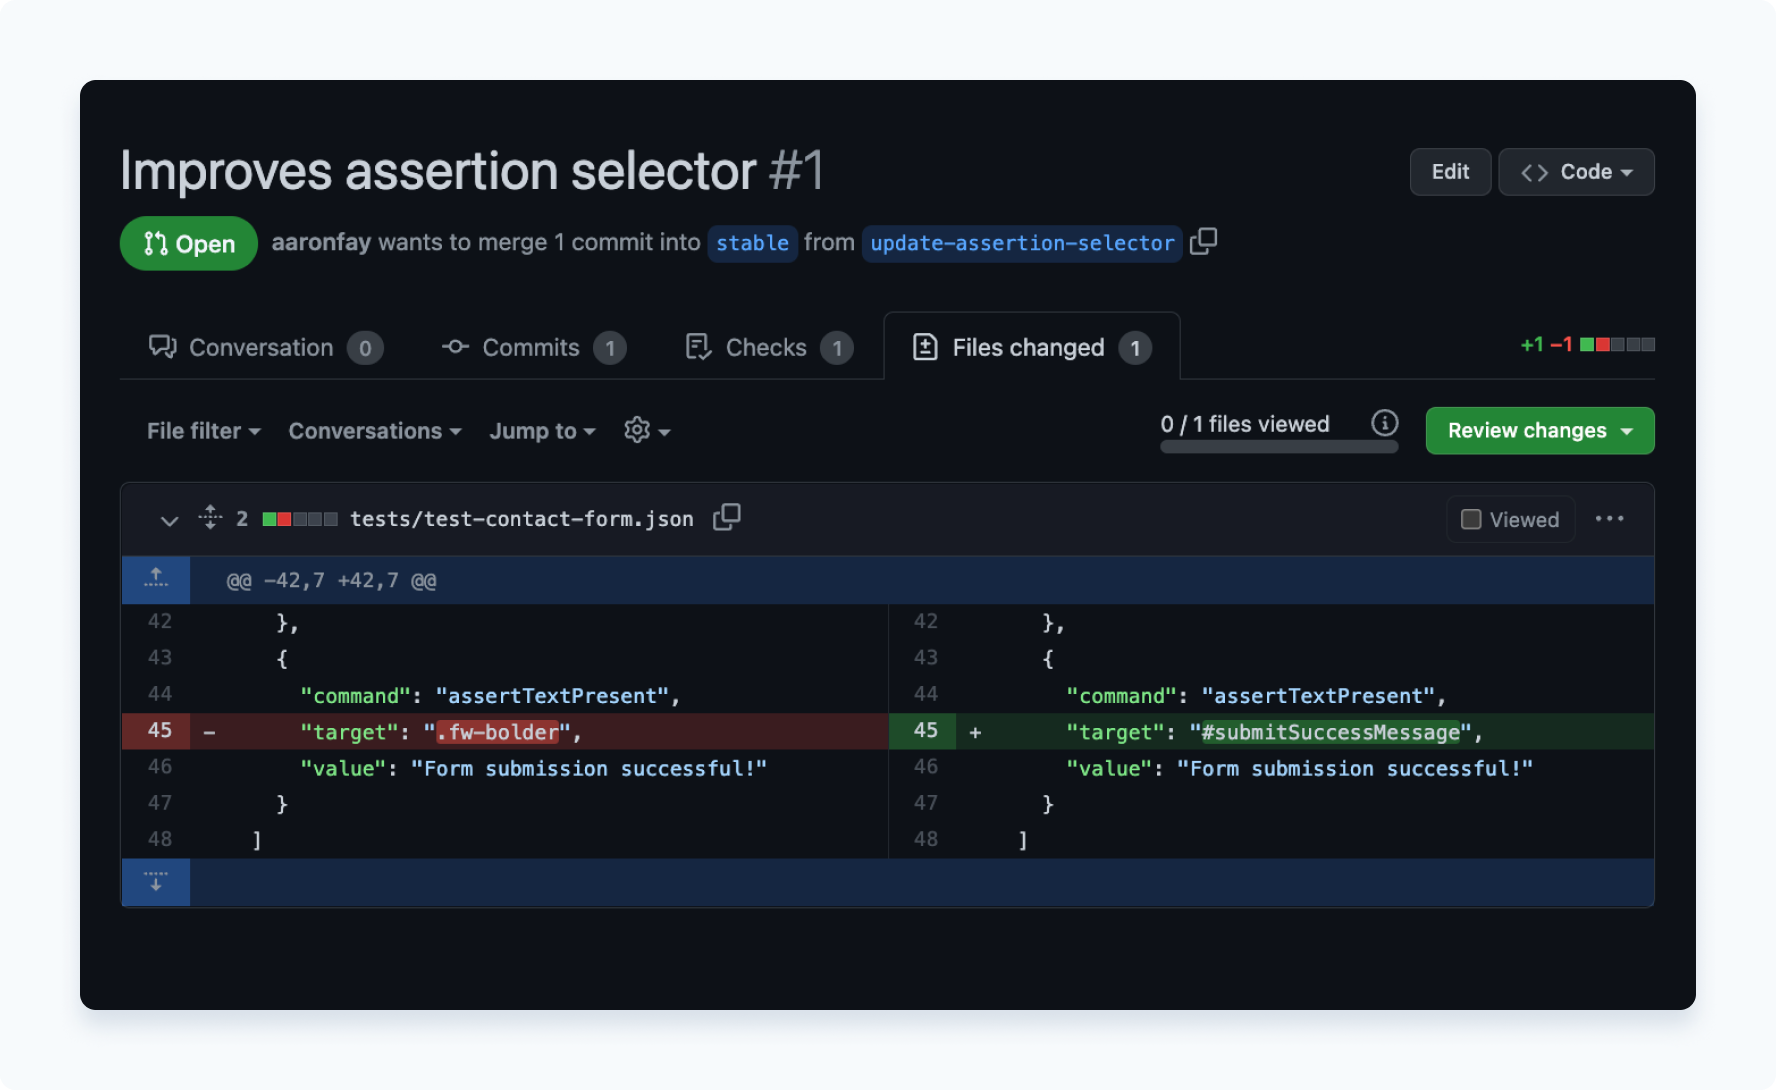The width and height of the screenshot is (1776, 1090).
Task: Click the Commits tab commit icon
Action: 455,346
